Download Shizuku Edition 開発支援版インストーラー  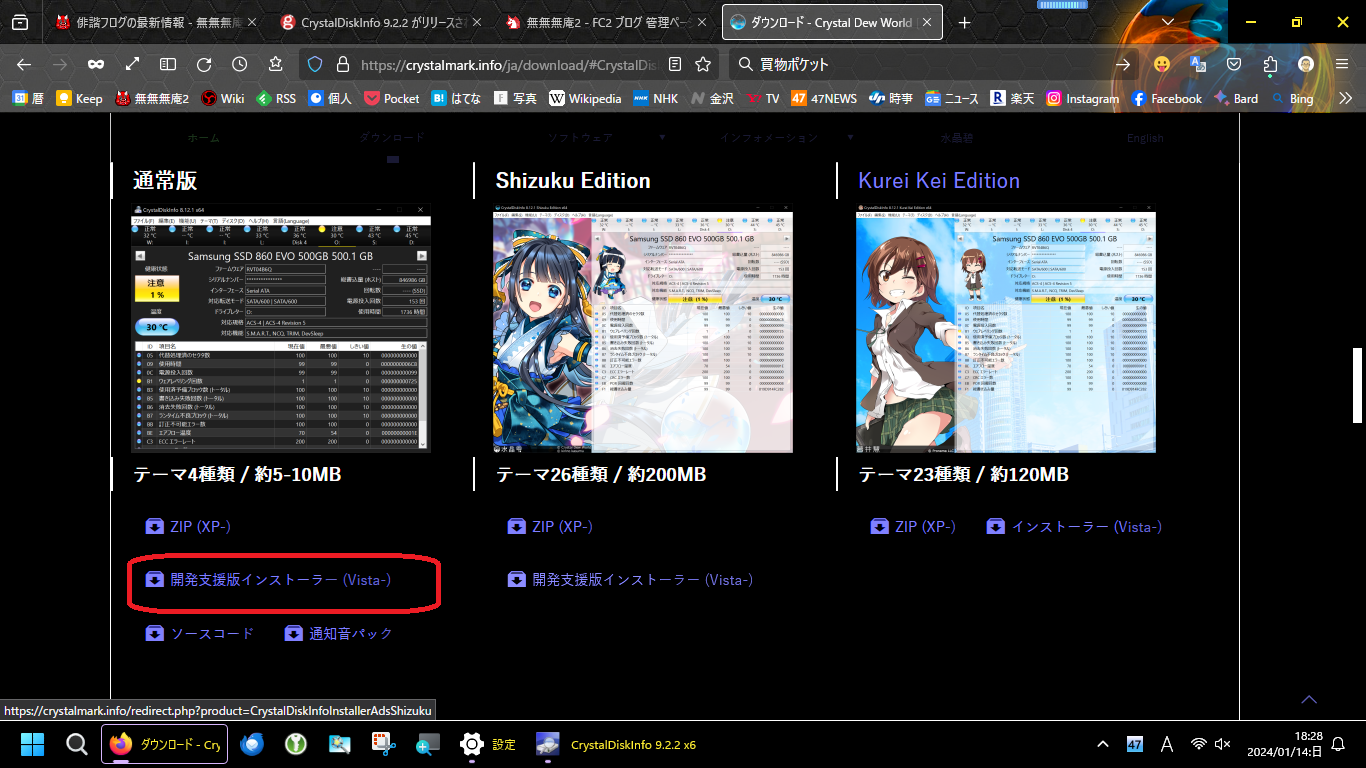(x=630, y=579)
